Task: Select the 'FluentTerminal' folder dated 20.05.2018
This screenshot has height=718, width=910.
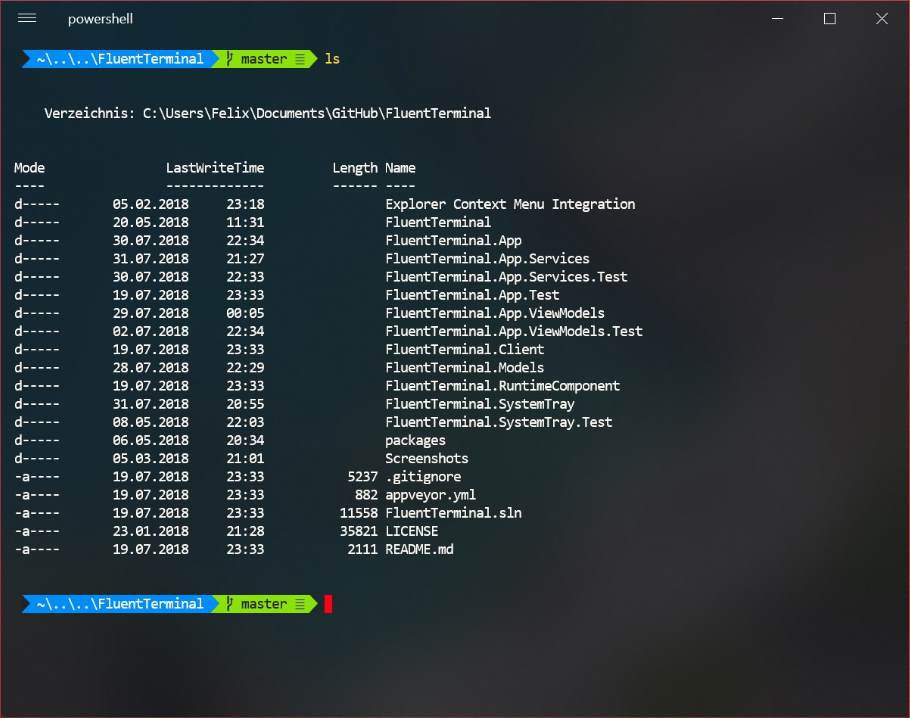Action: pos(438,222)
